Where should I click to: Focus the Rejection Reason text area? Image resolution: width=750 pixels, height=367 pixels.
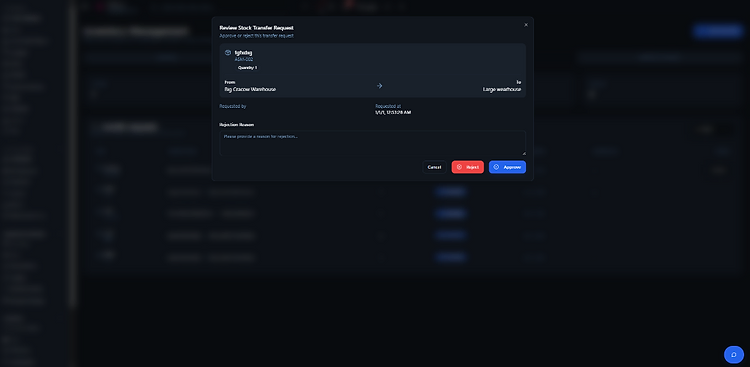[373, 143]
